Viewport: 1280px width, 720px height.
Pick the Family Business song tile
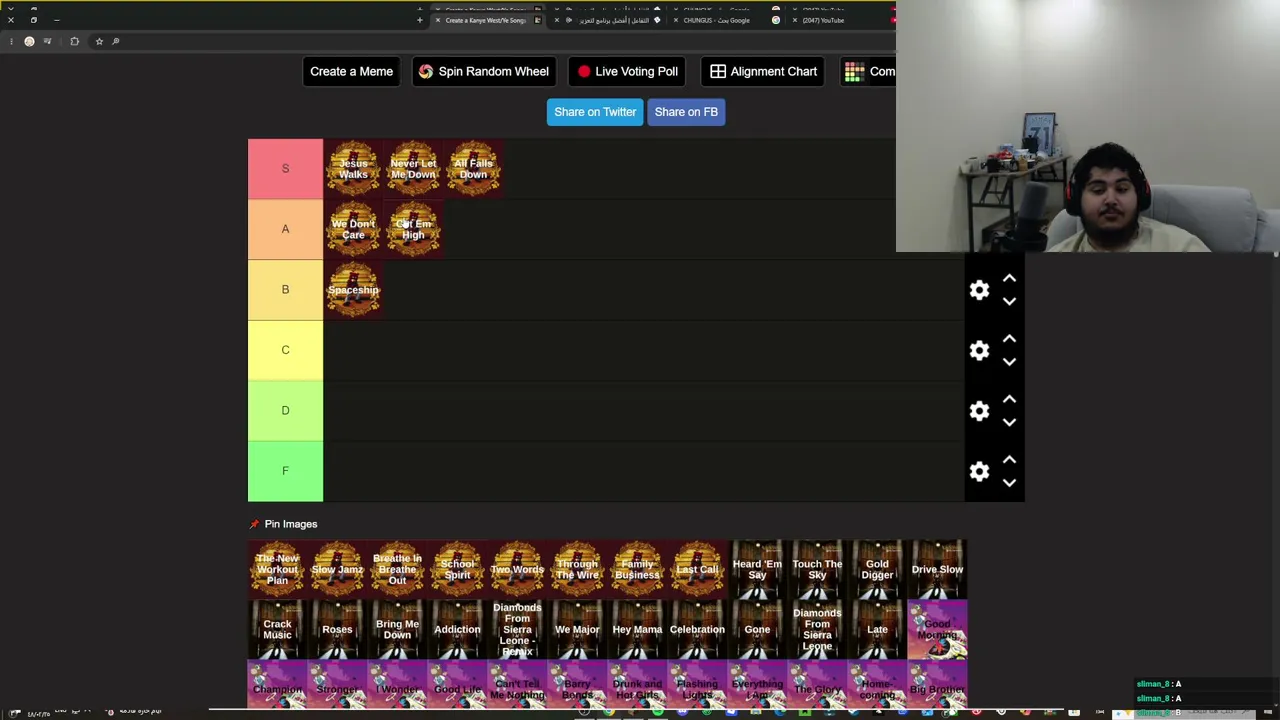click(x=637, y=570)
